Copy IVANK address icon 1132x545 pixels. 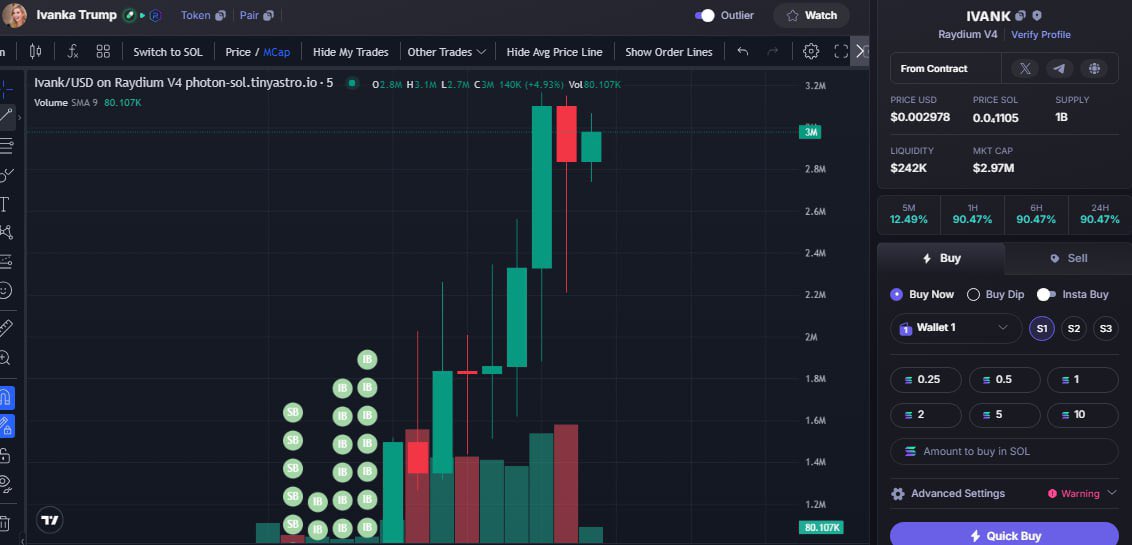[x=1020, y=15]
